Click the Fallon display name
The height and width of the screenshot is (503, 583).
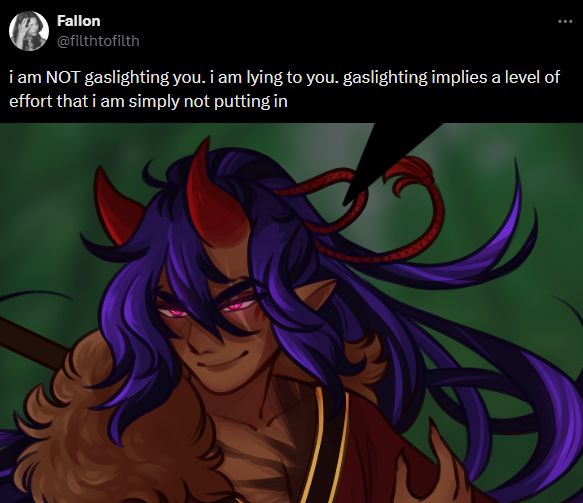coord(78,21)
